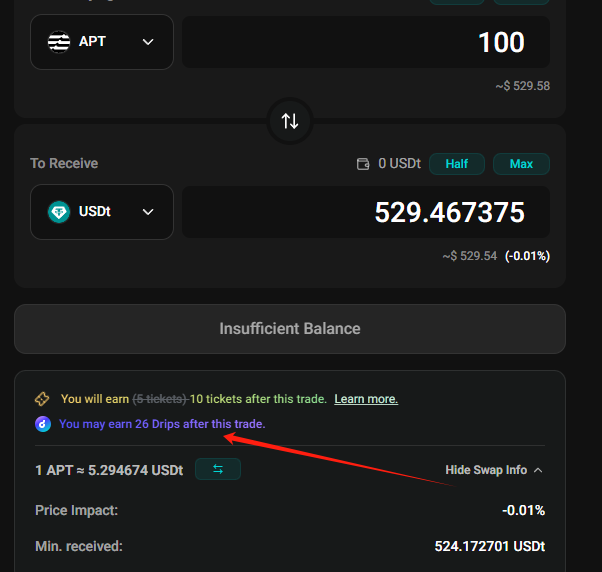Click the Hide Swap Info chevron arrow
Image resolution: width=602 pixels, height=572 pixels.
coord(538,470)
